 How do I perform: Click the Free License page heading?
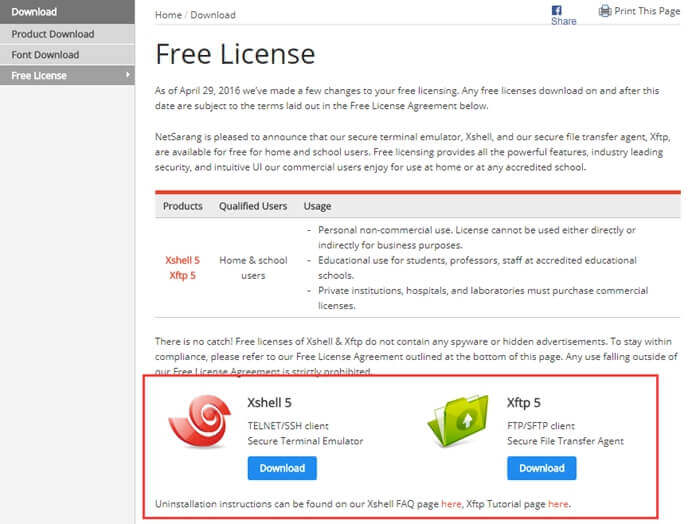(x=235, y=54)
